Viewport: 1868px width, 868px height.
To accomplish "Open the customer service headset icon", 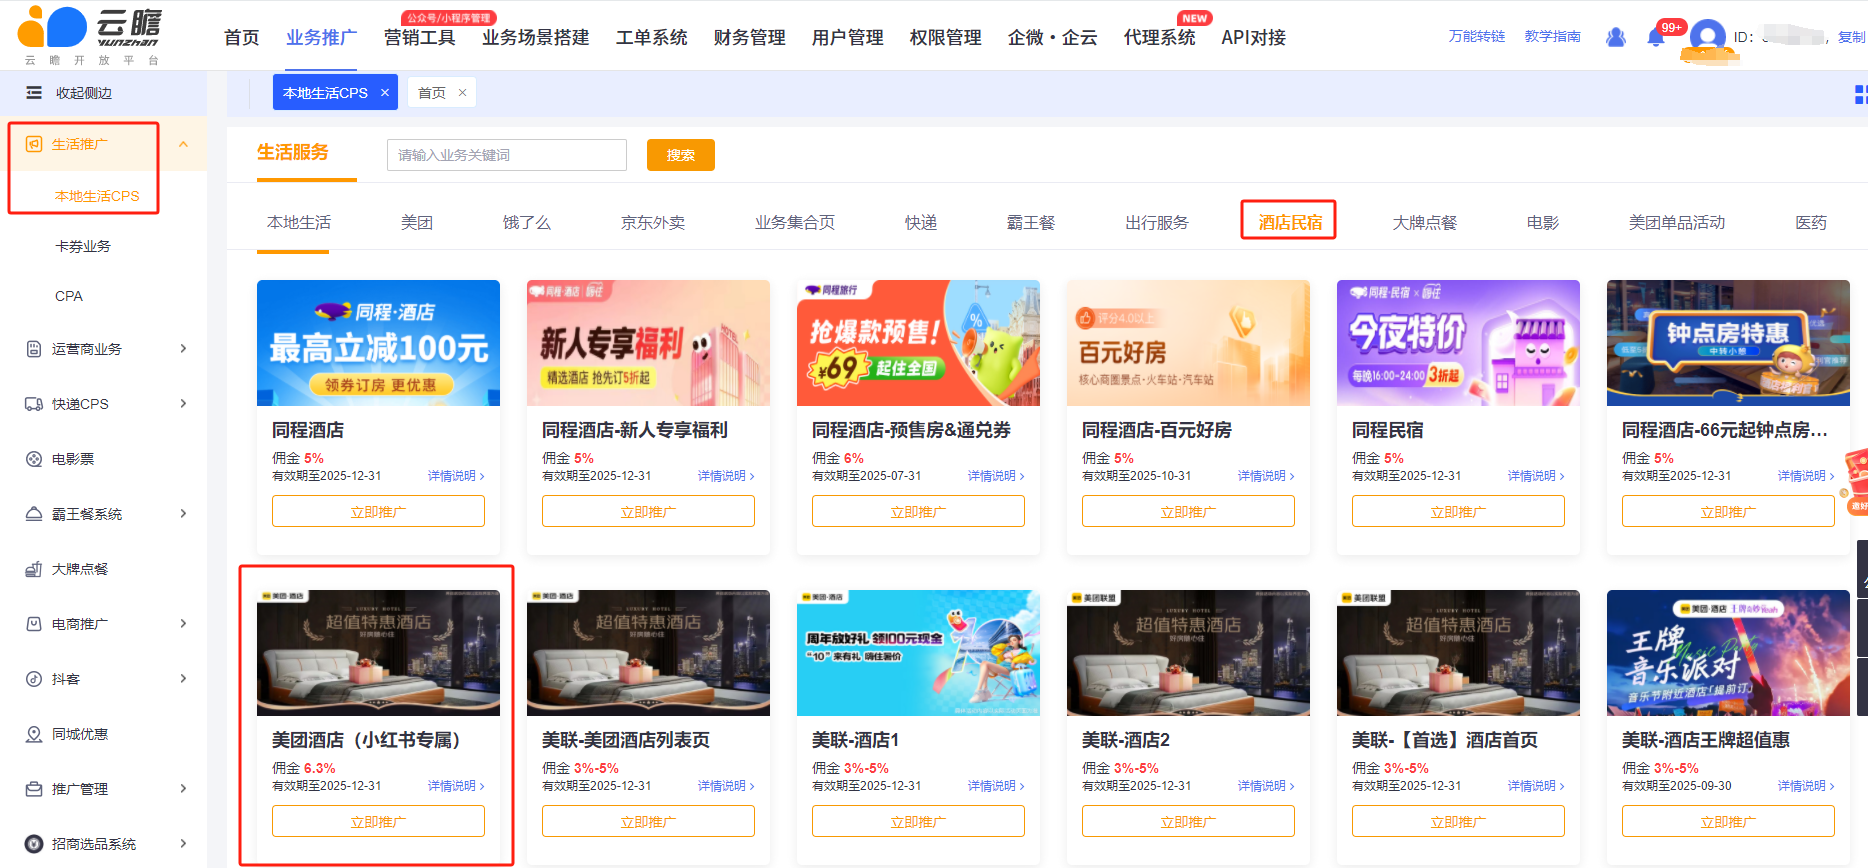I will pyautogui.click(x=1616, y=37).
